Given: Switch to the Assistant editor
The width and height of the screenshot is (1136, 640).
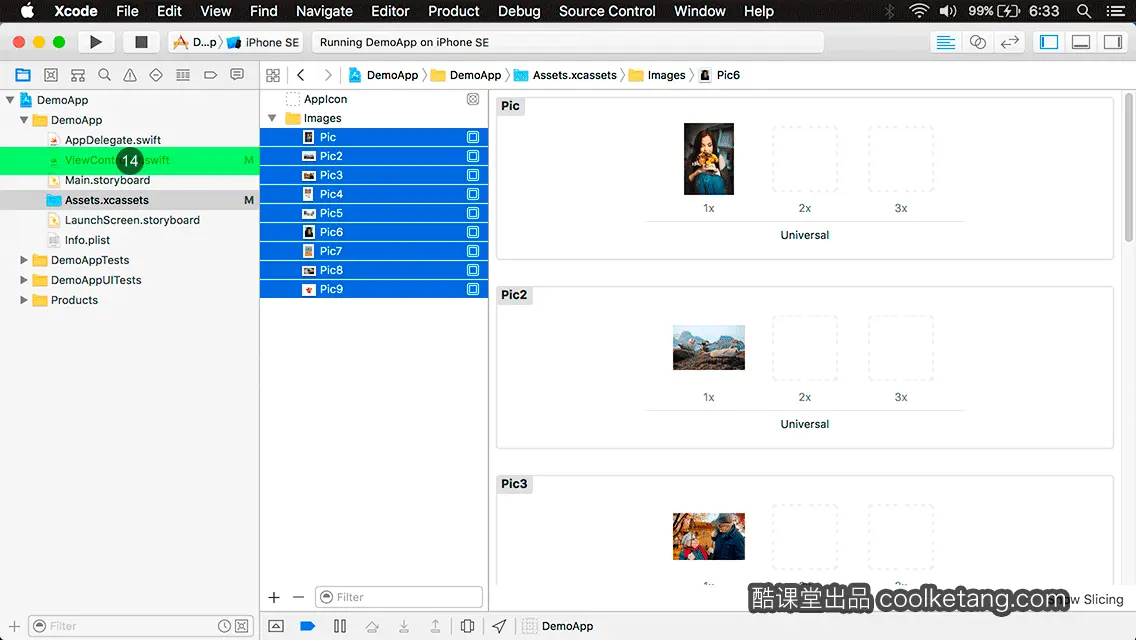Looking at the screenshot, I should pyautogui.click(x=977, y=42).
